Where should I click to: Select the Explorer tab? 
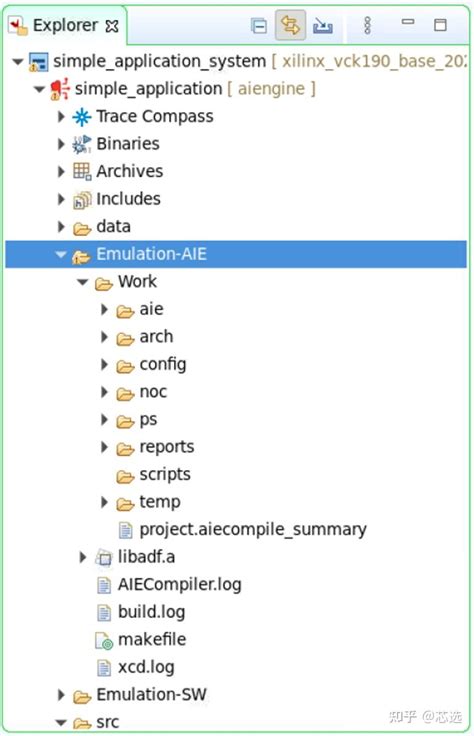point(65,25)
